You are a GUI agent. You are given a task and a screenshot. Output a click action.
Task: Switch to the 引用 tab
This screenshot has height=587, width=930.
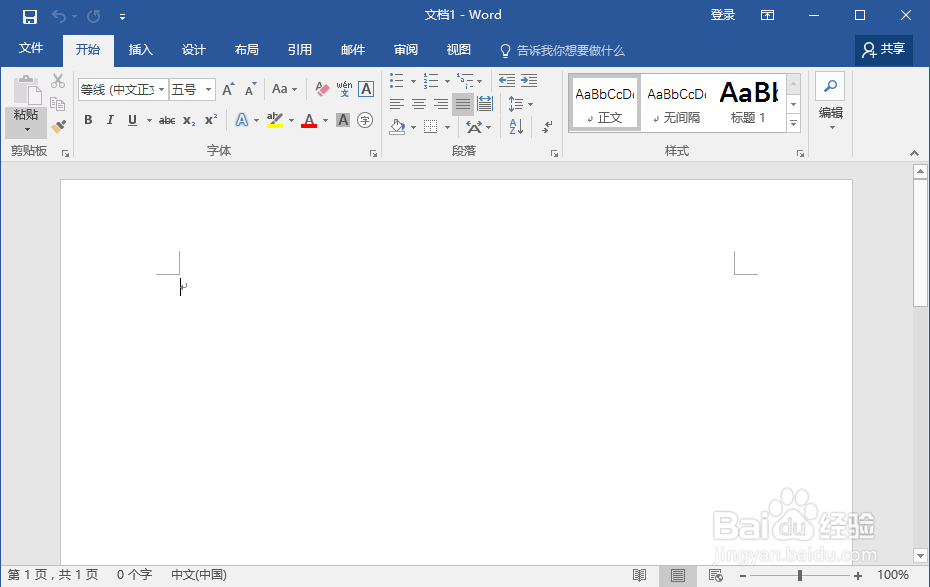click(300, 50)
